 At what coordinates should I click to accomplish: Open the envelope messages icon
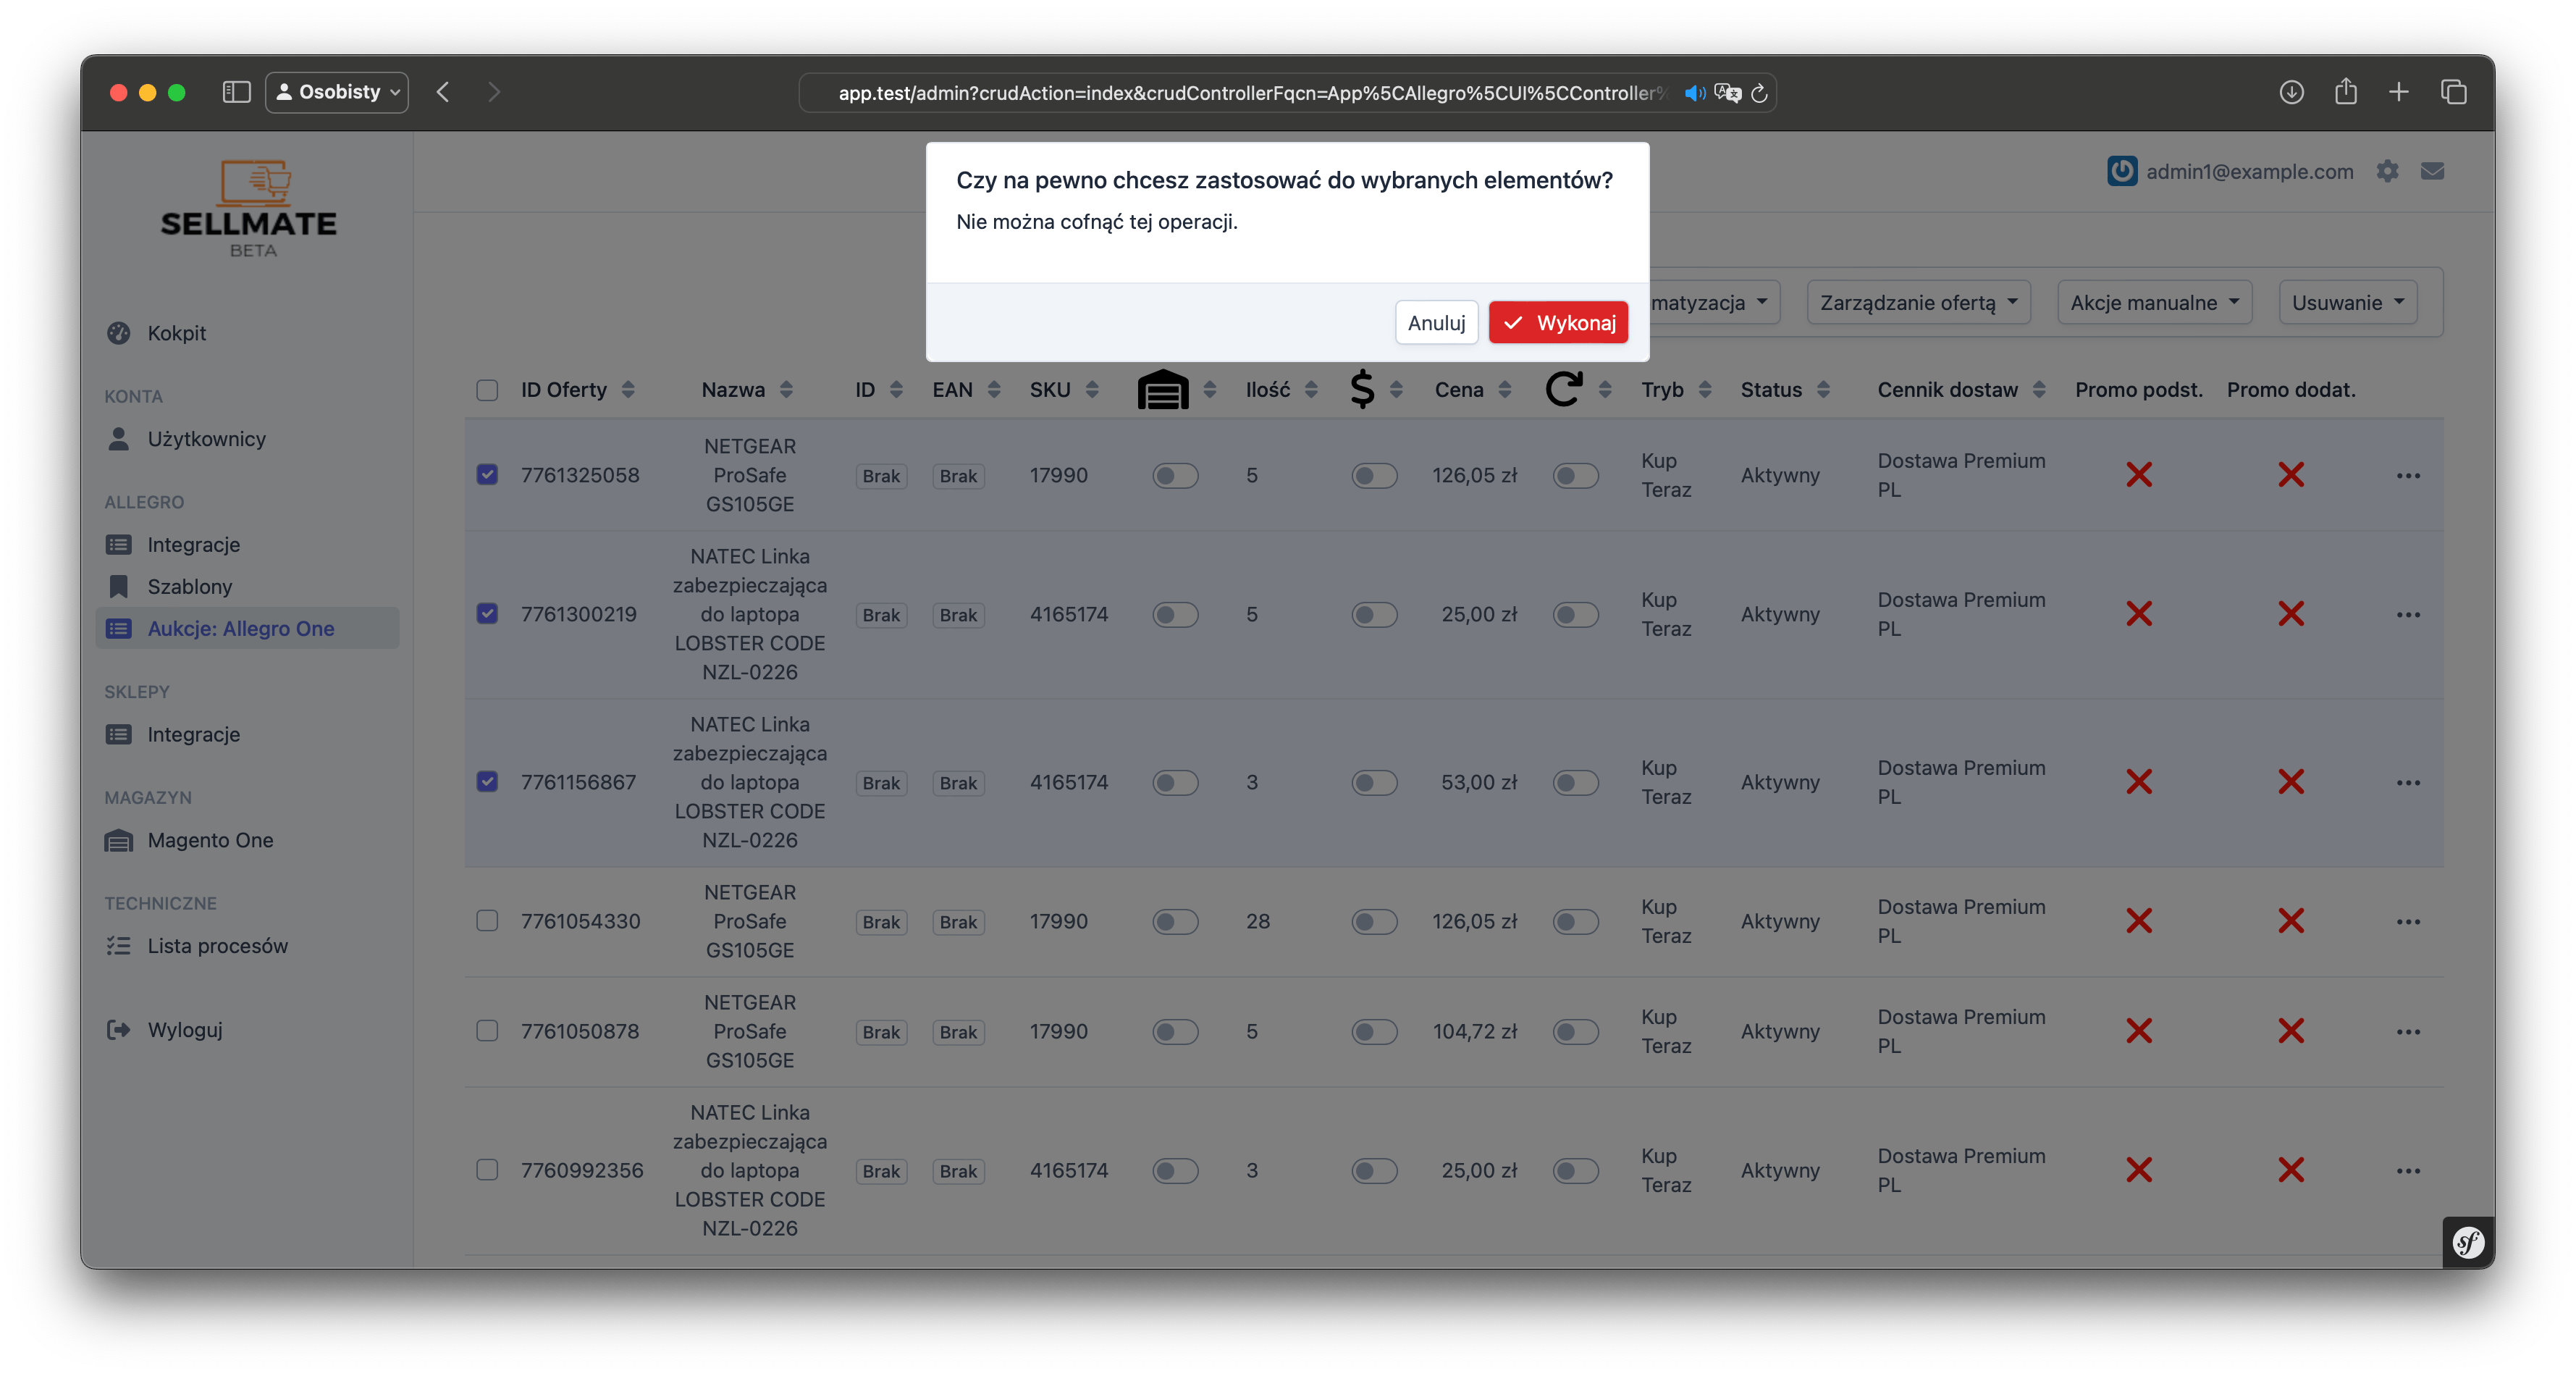2432,172
